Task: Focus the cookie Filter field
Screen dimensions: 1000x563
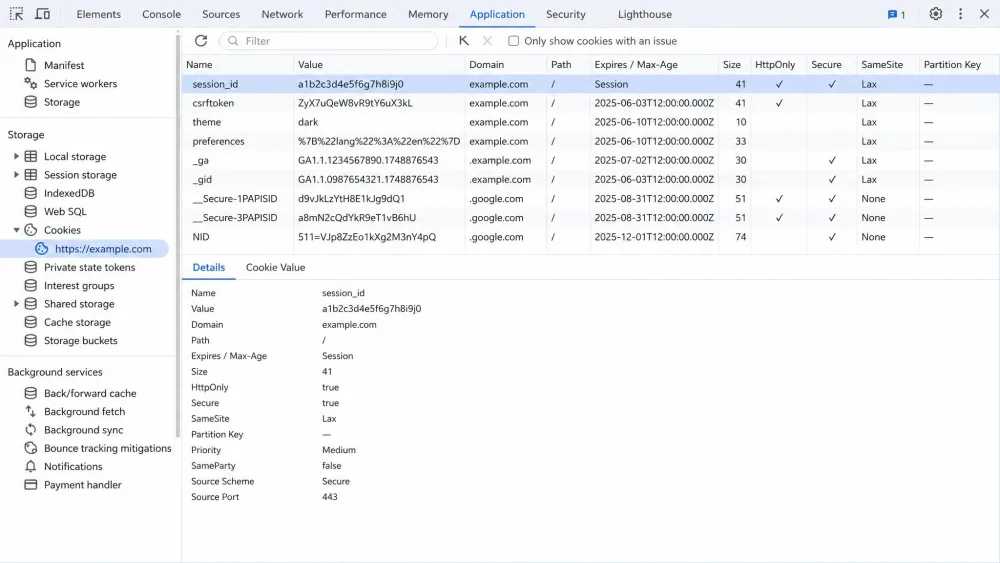Action: click(x=329, y=41)
